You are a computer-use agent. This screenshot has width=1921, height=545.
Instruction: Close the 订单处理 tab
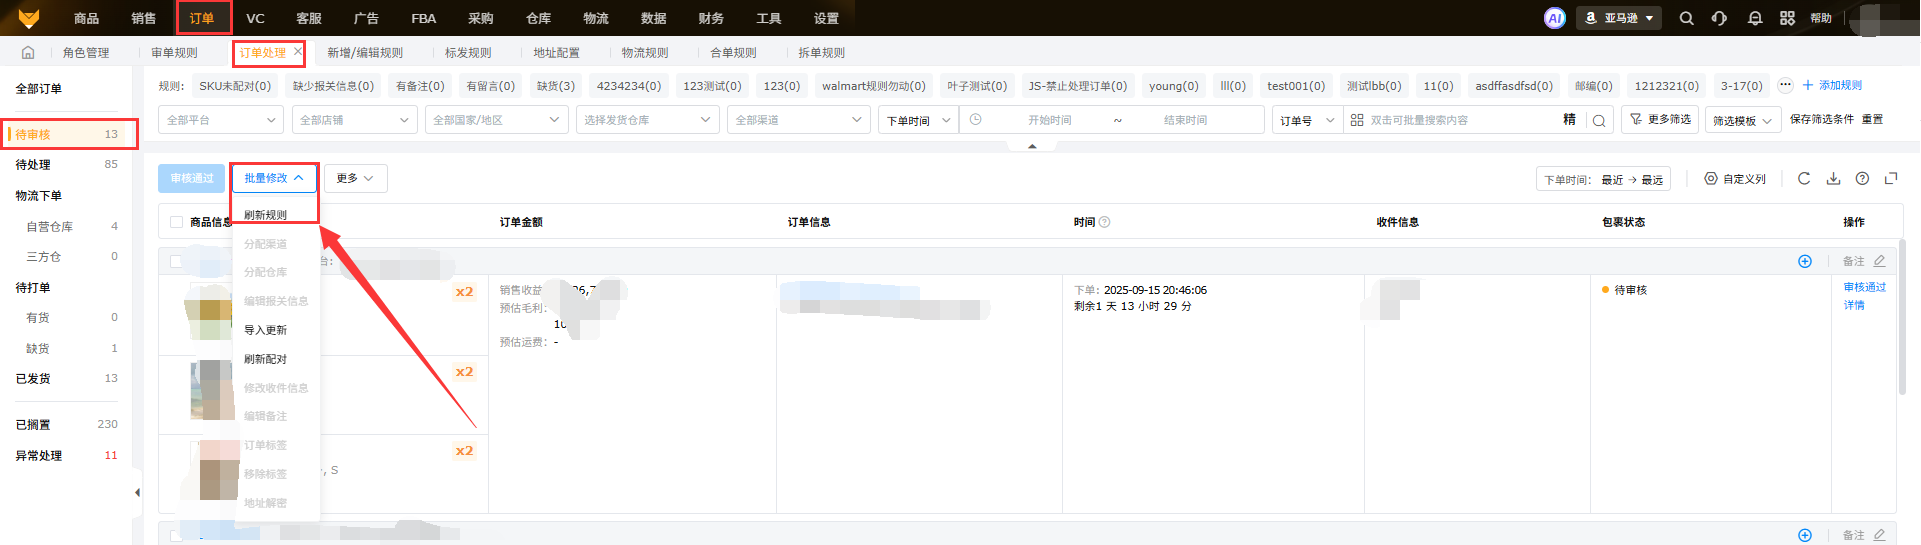point(298,51)
